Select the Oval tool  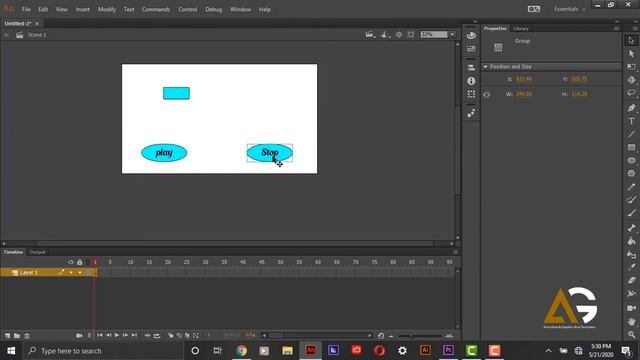[x=631, y=160]
